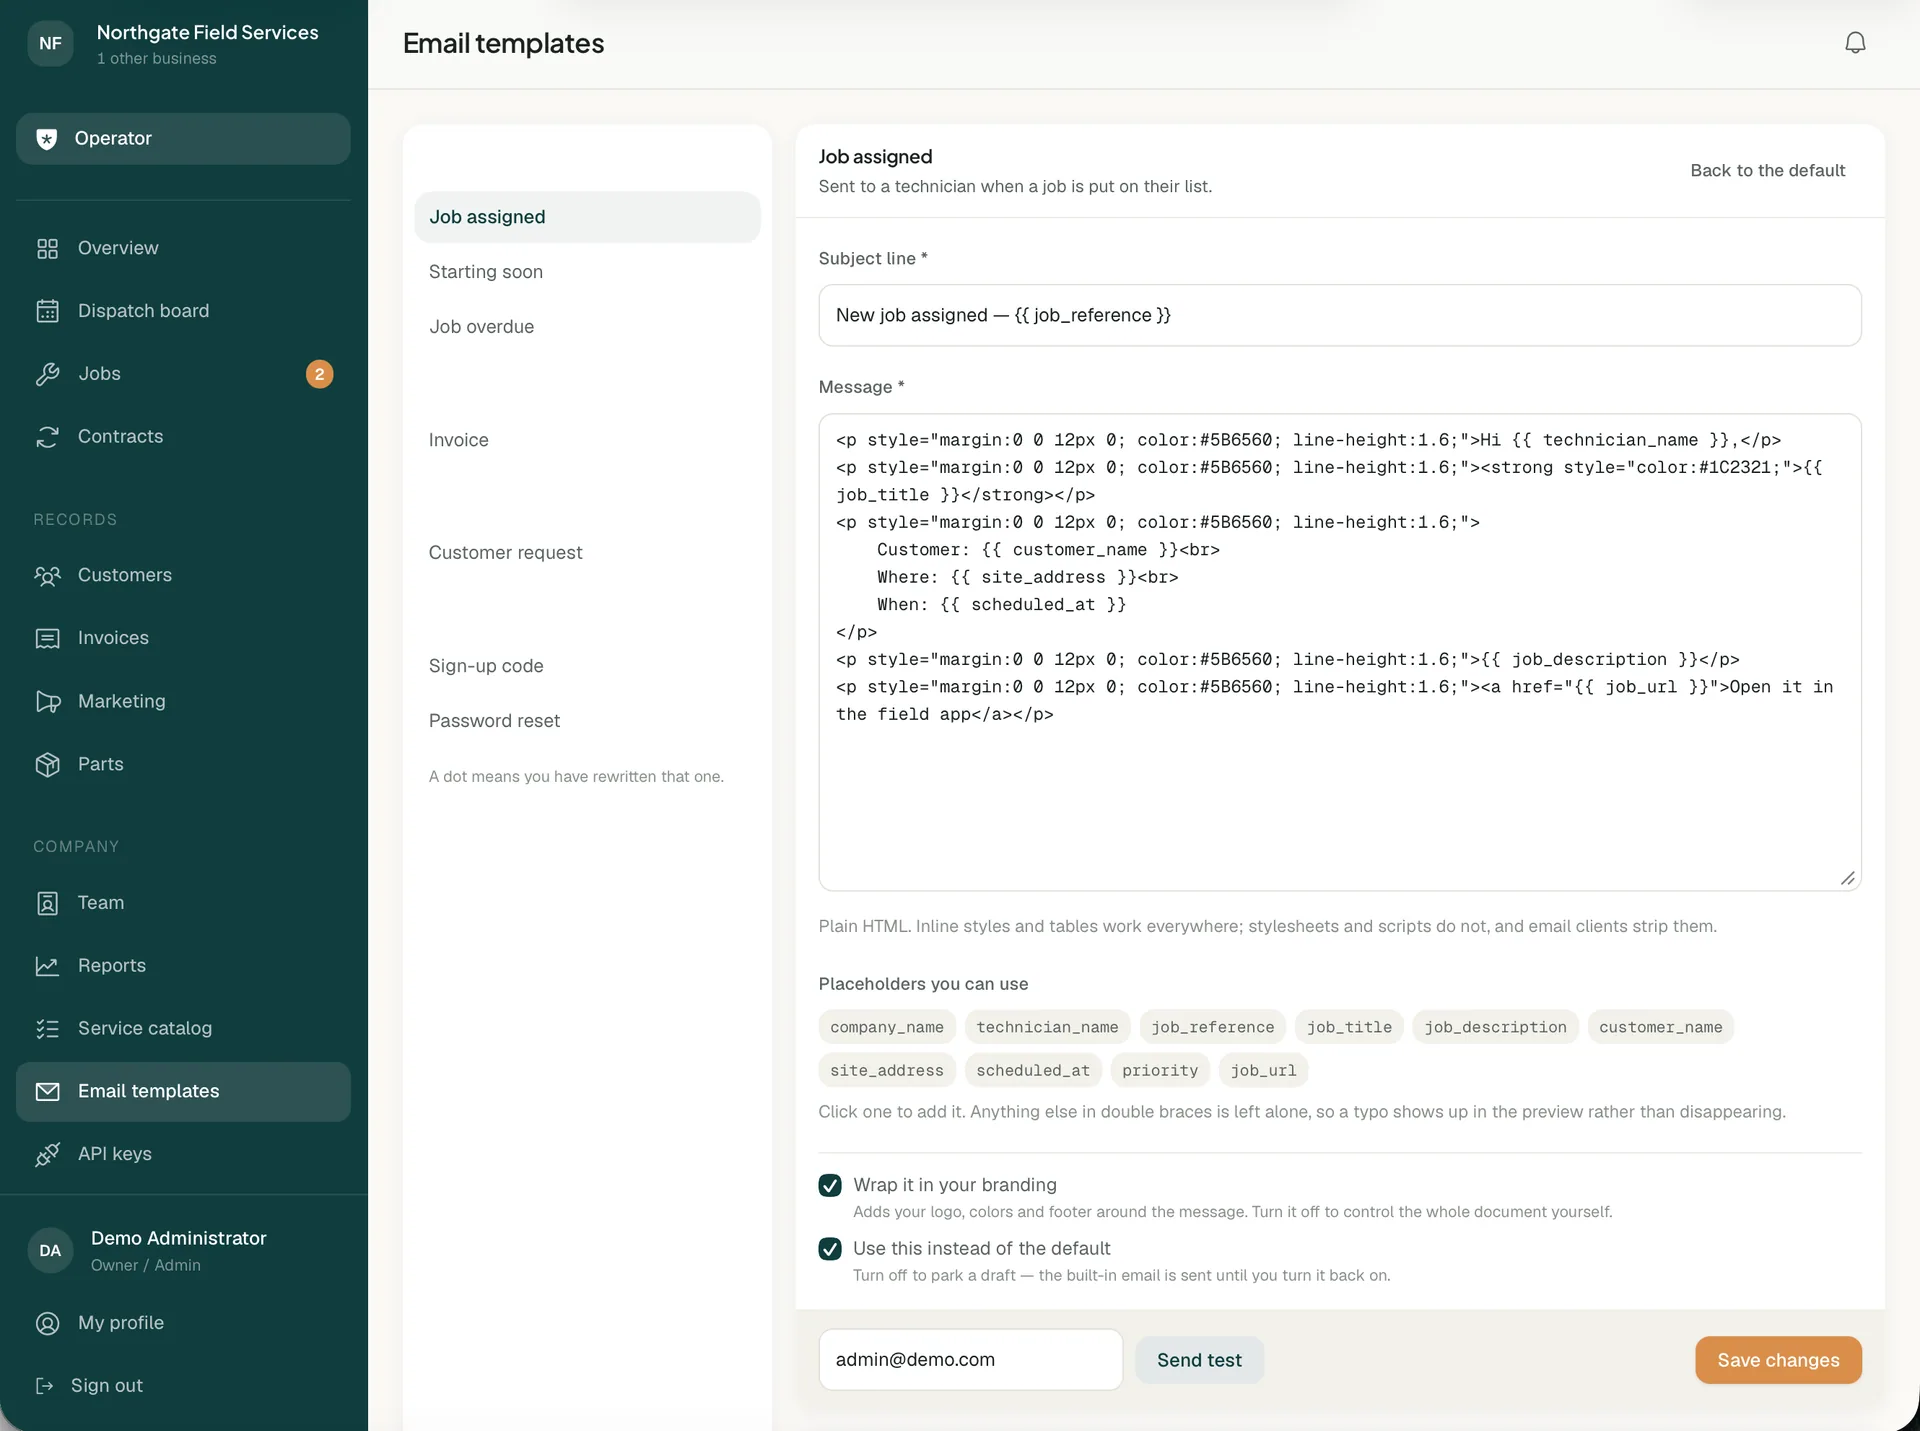Select the Customer request template

587,553
